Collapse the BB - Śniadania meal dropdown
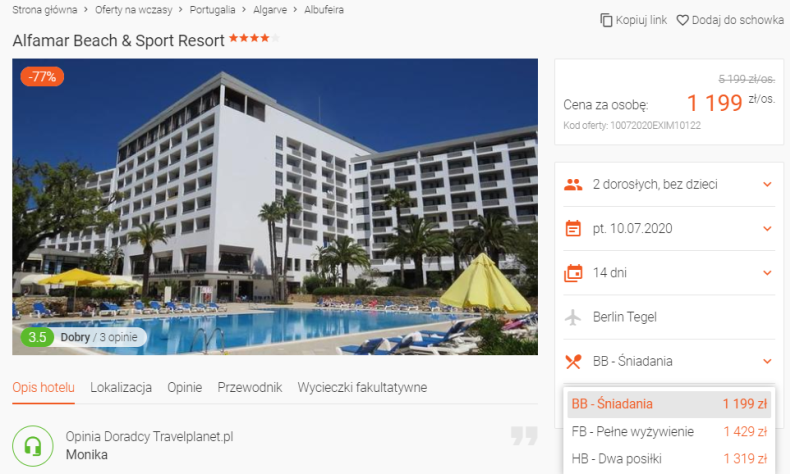The image size is (790, 474). coord(767,361)
